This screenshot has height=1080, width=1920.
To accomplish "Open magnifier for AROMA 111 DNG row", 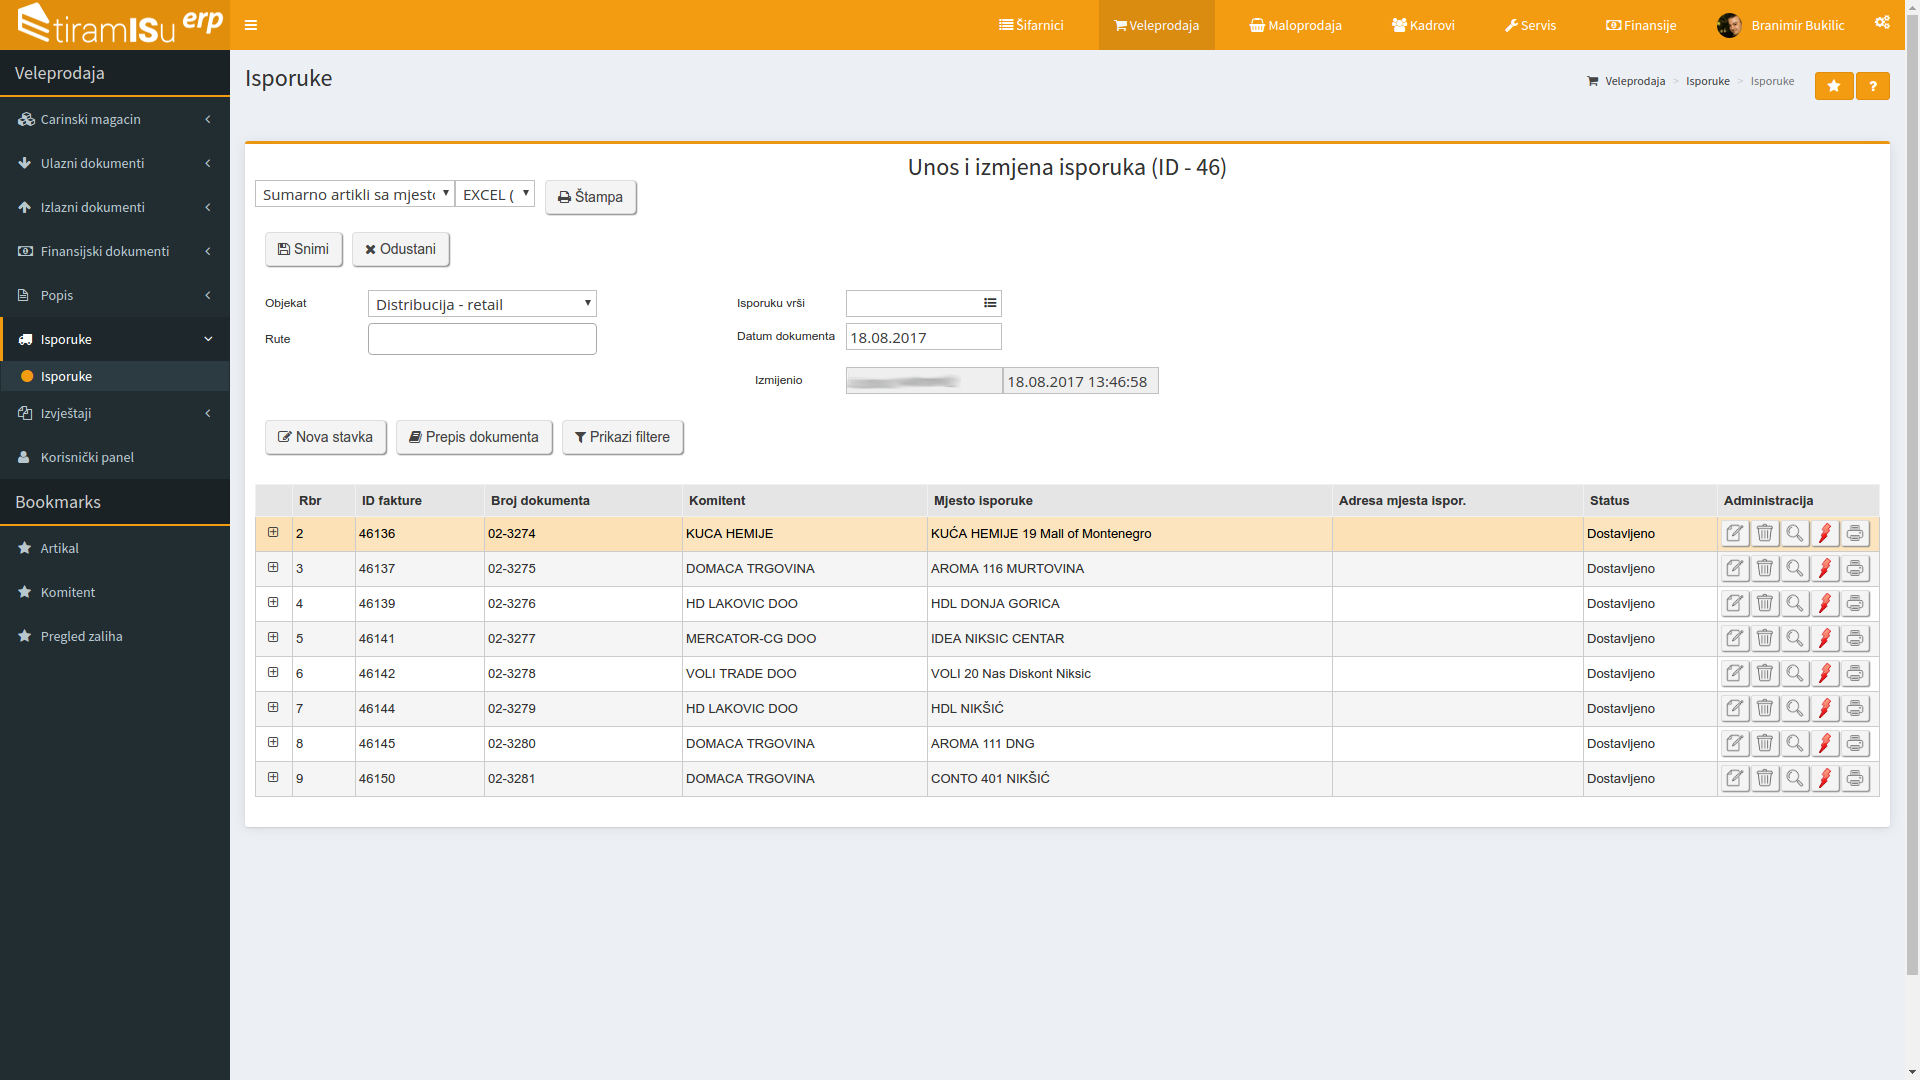I will (1795, 744).
